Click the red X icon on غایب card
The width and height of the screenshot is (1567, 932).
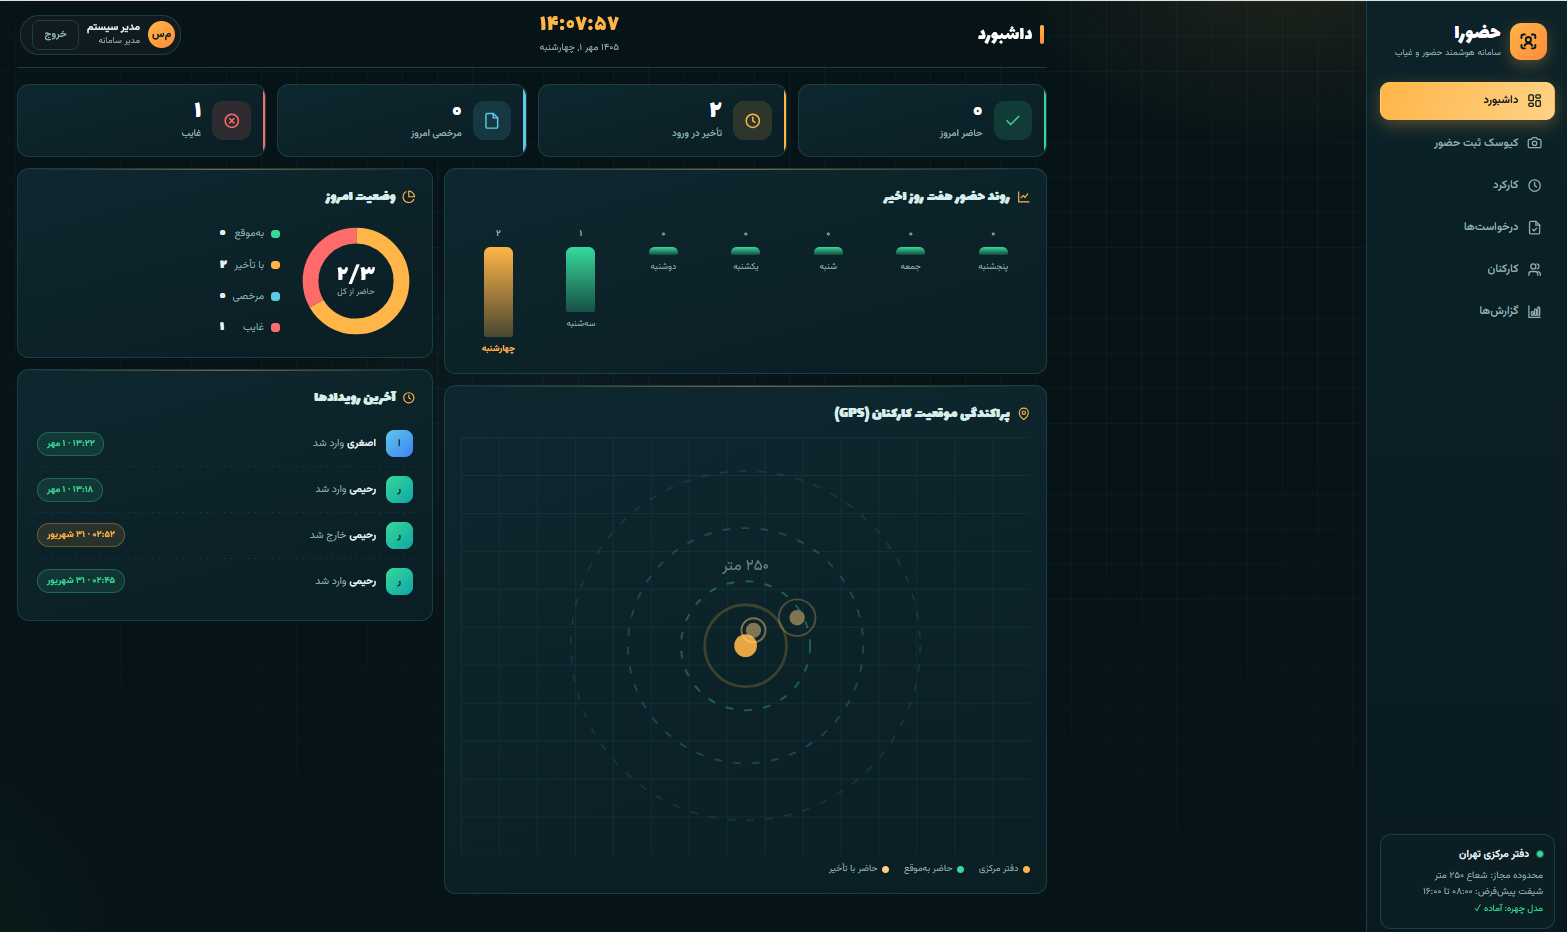tap(232, 121)
